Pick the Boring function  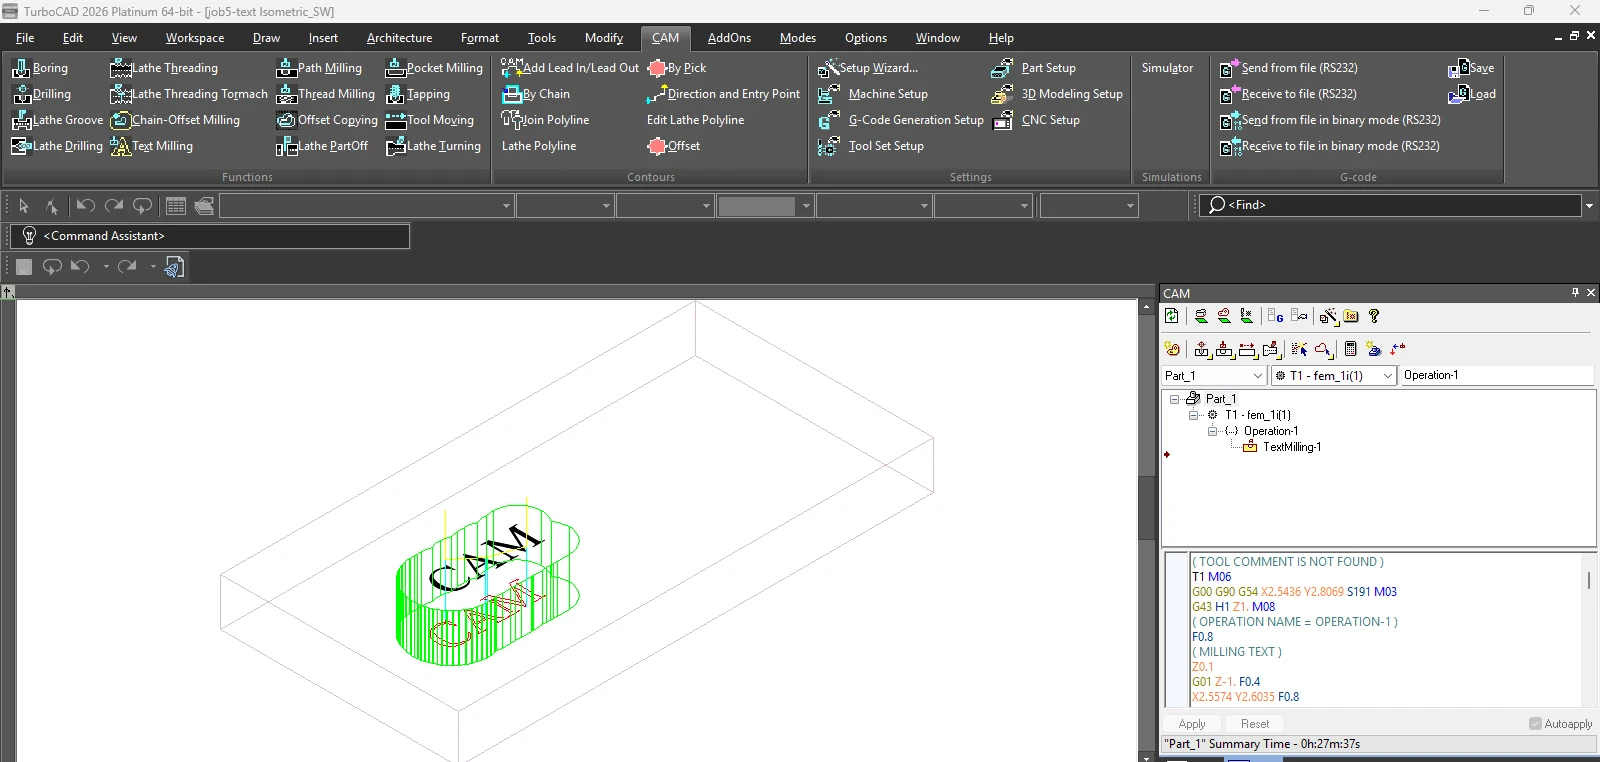(x=40, y=68)
